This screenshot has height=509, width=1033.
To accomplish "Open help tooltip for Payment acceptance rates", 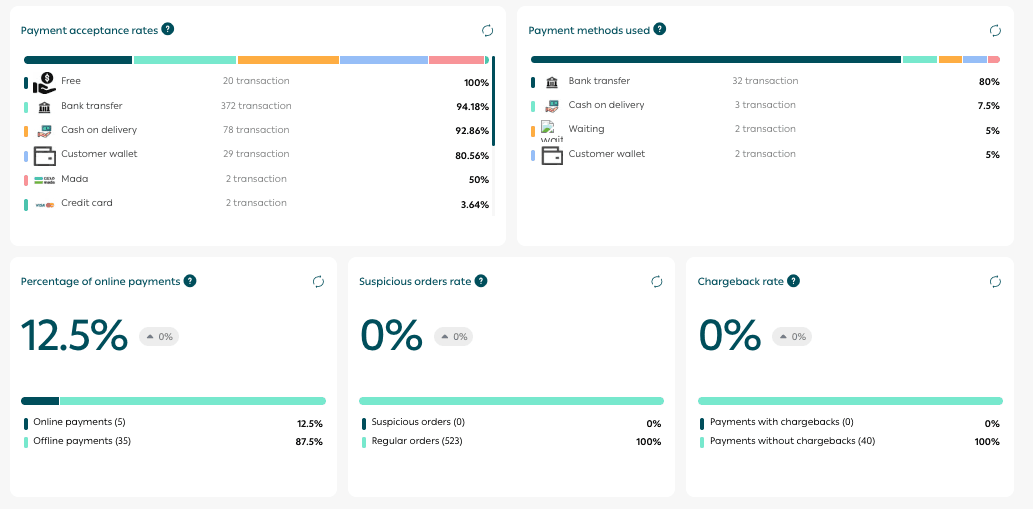I will click(x=168, y=30).
